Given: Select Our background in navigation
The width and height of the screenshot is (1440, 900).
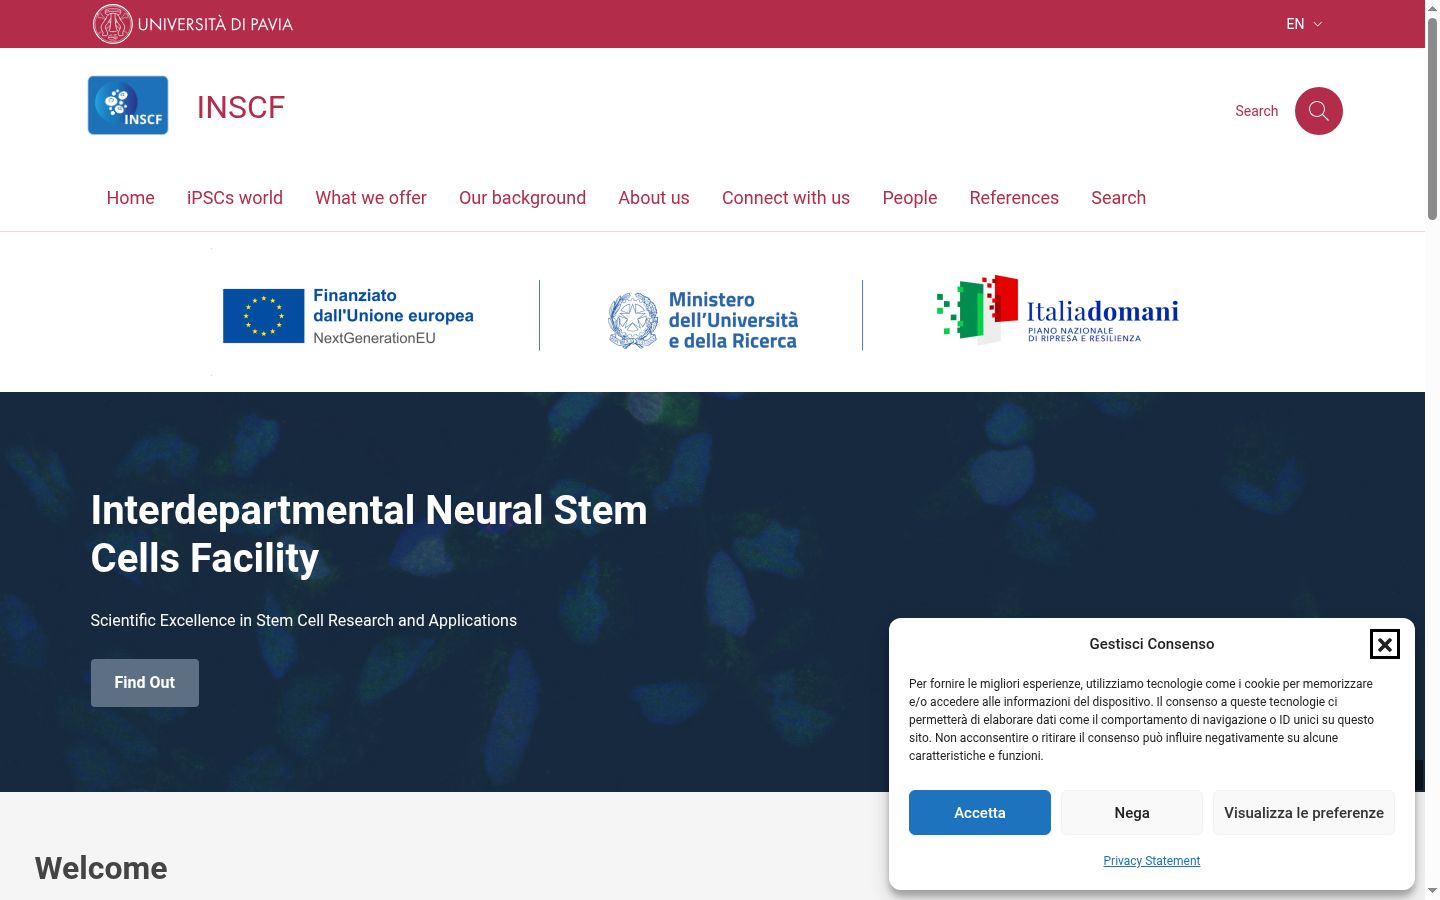Looking at the screenshot, I should [522, 198].
